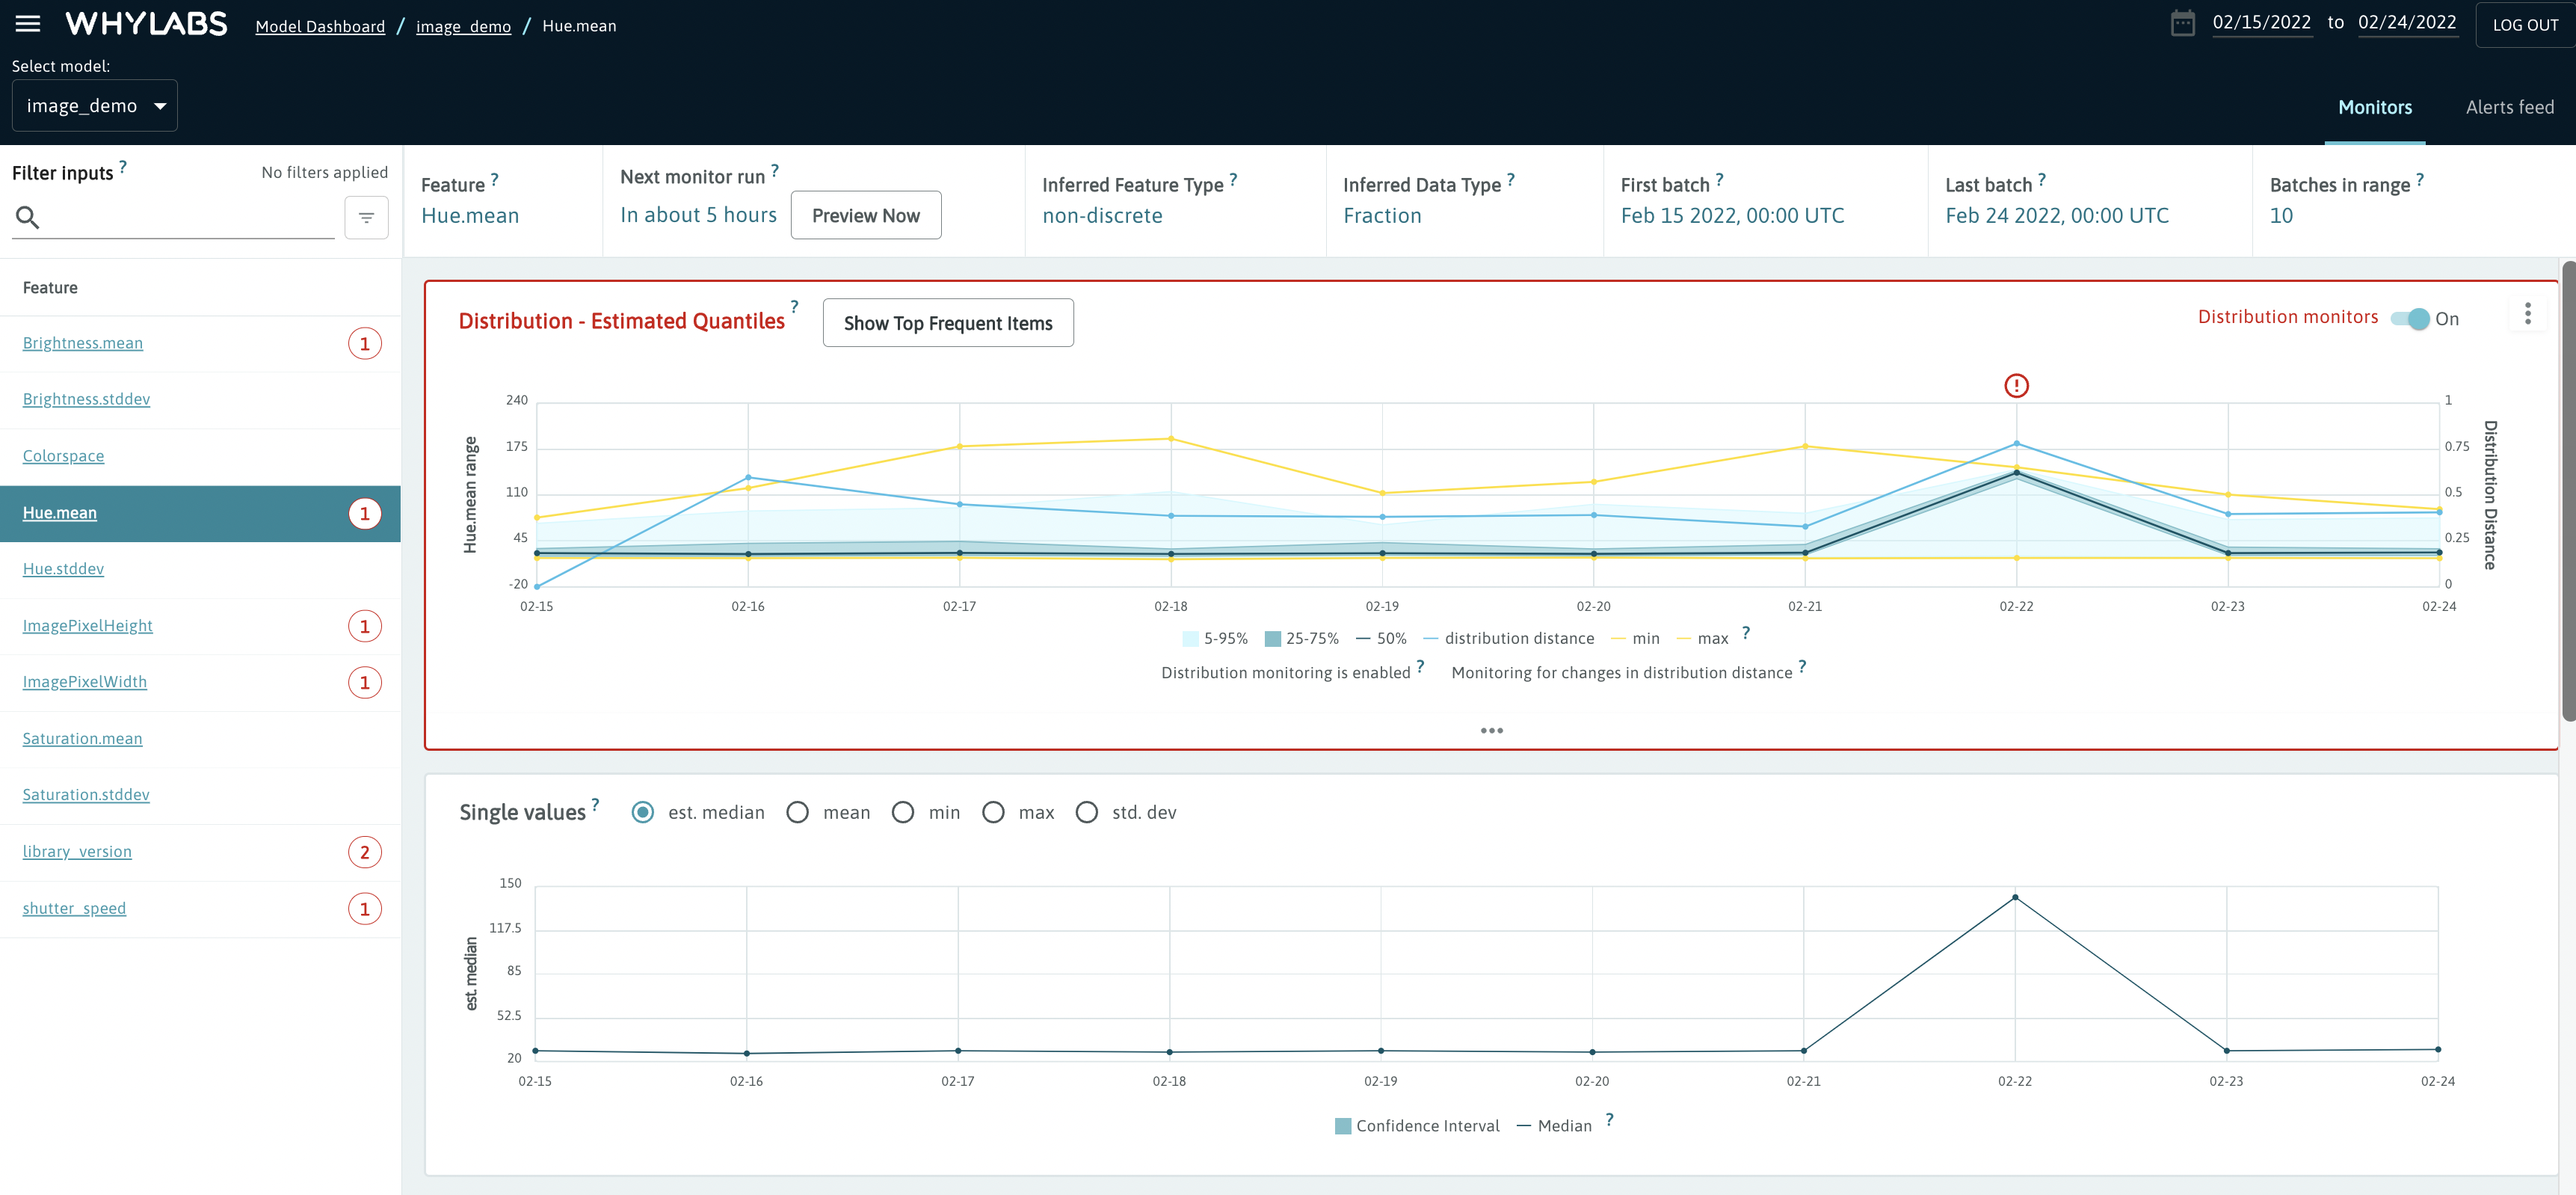
Task: Click the search magnifier icon in filters
Action: [x=28, y=217]
